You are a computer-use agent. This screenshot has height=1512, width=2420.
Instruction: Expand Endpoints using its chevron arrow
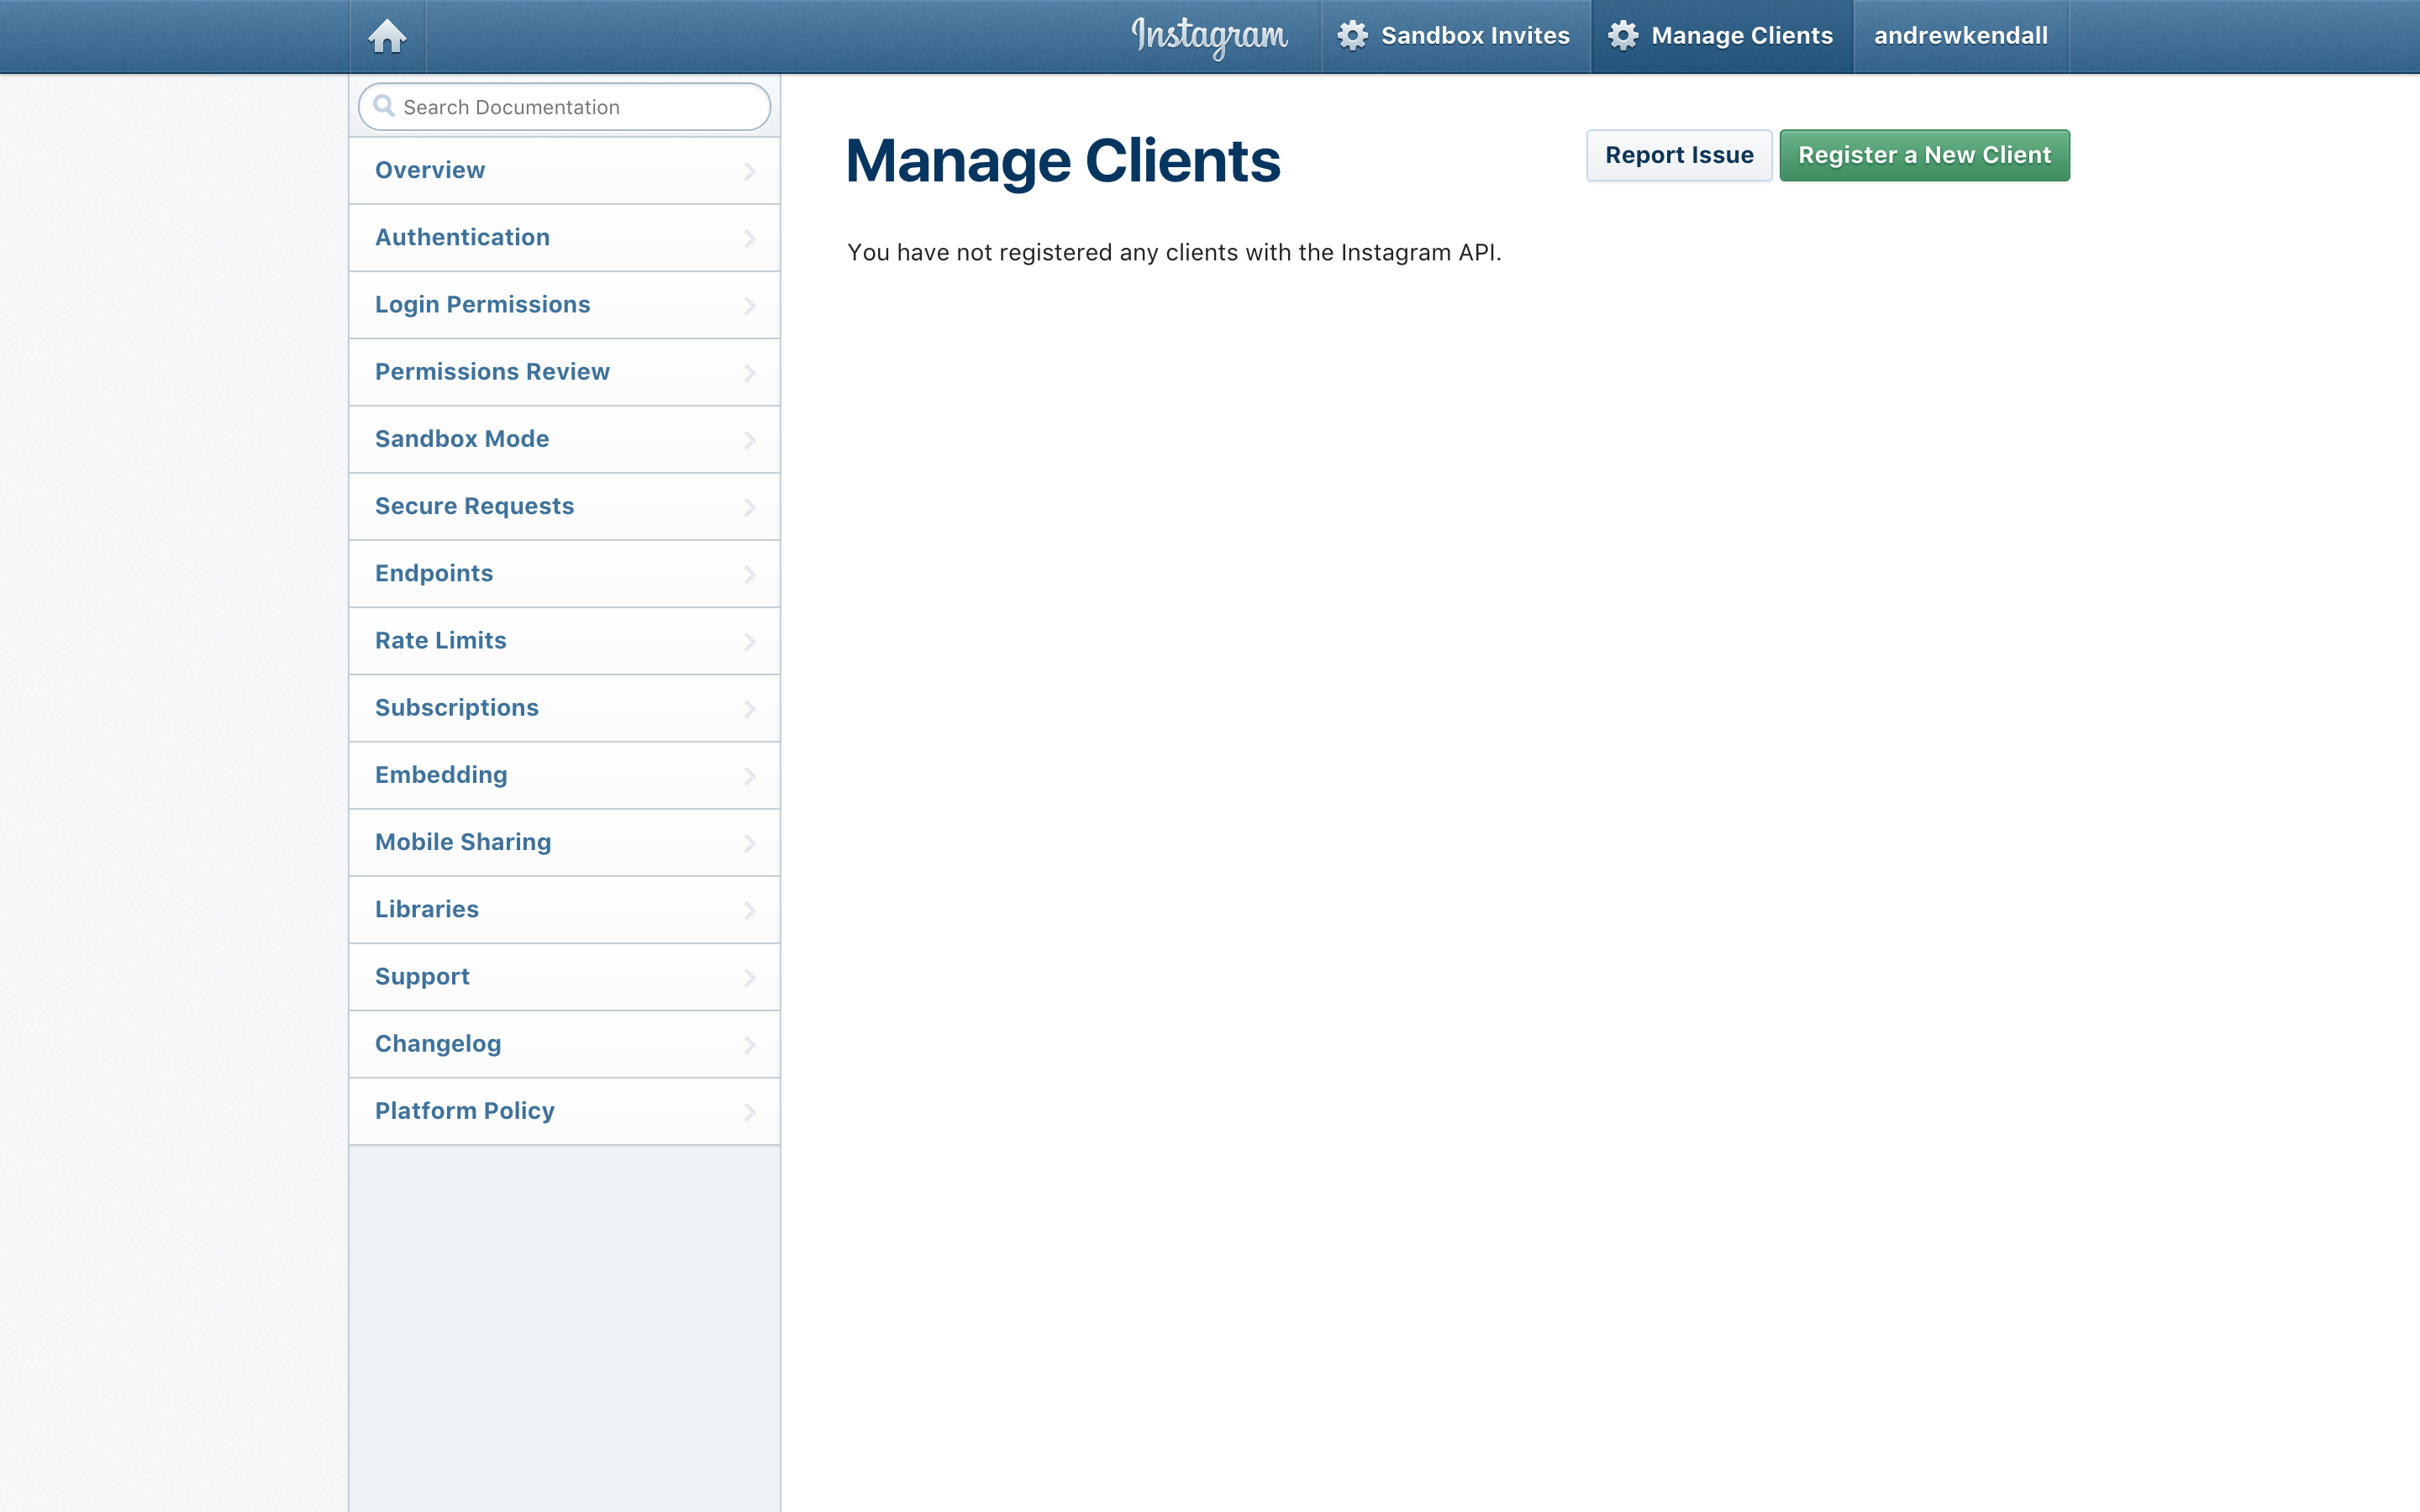[x=750, y=574]
